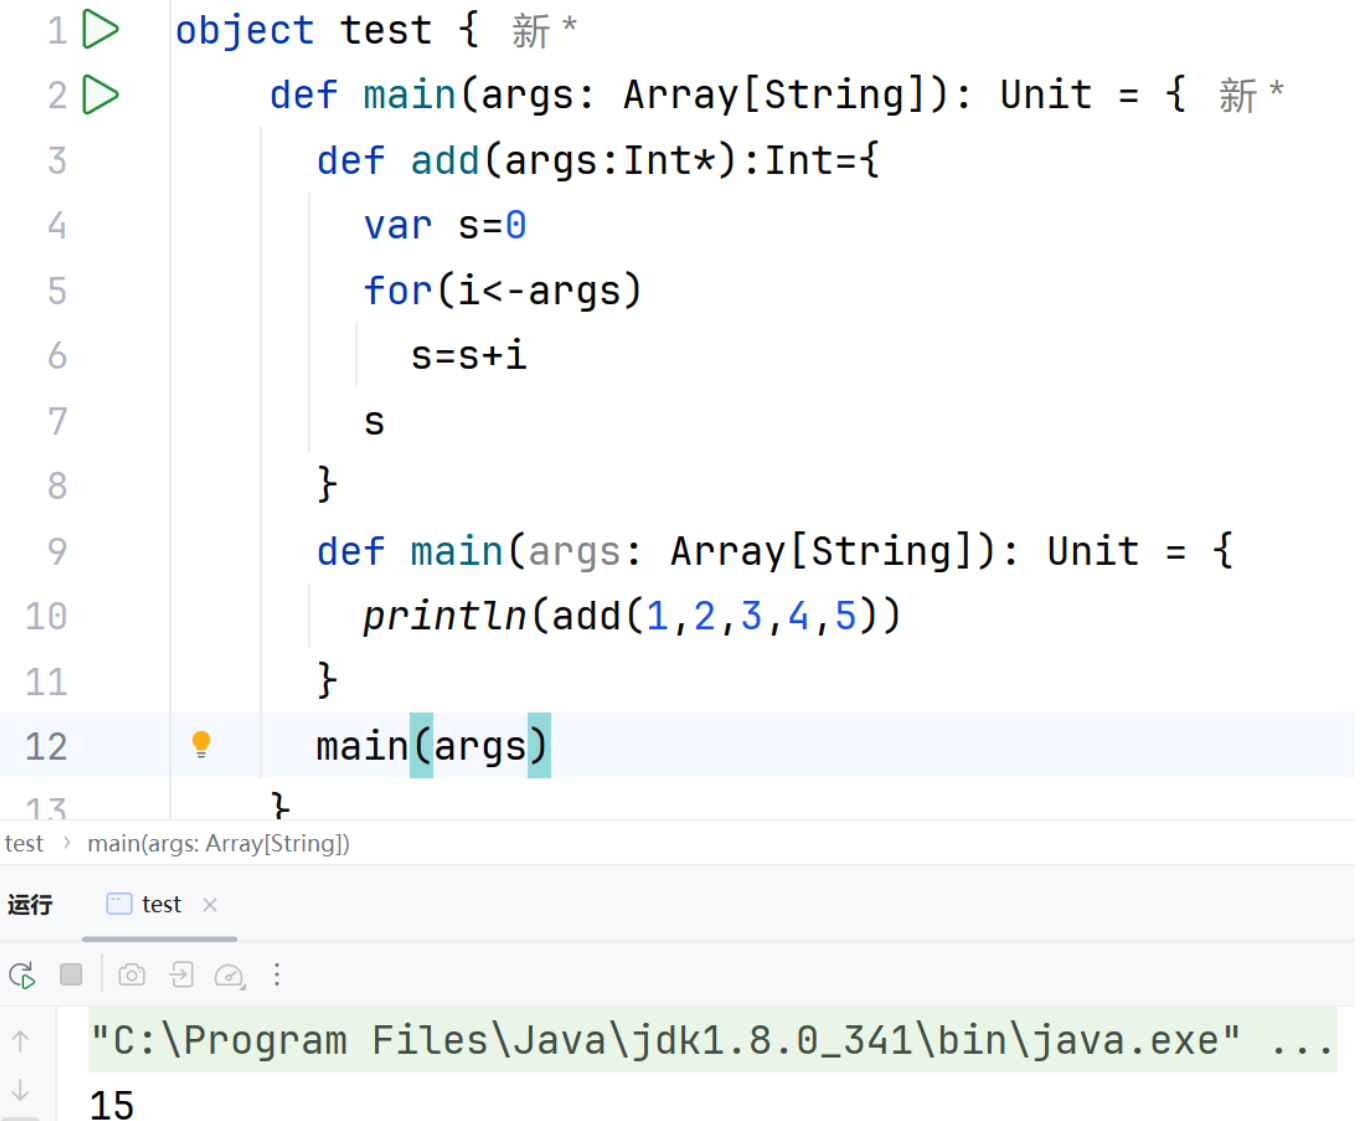The height and width of the screenshot is (1121, 1367).
Task: Click the camera thread dump icon
Action: click(x=132, y=975)
